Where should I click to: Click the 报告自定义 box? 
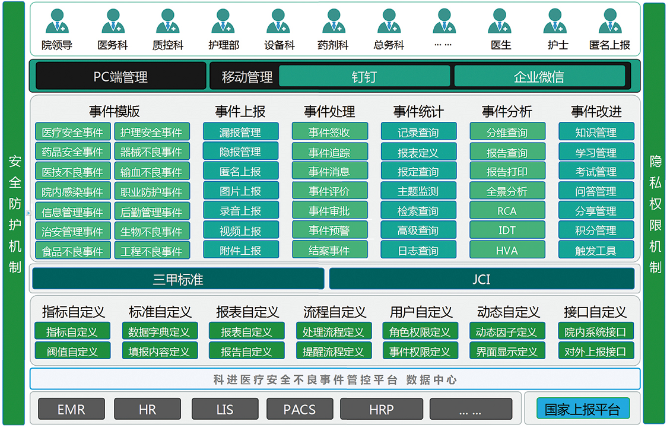click(x=247, y=351)
